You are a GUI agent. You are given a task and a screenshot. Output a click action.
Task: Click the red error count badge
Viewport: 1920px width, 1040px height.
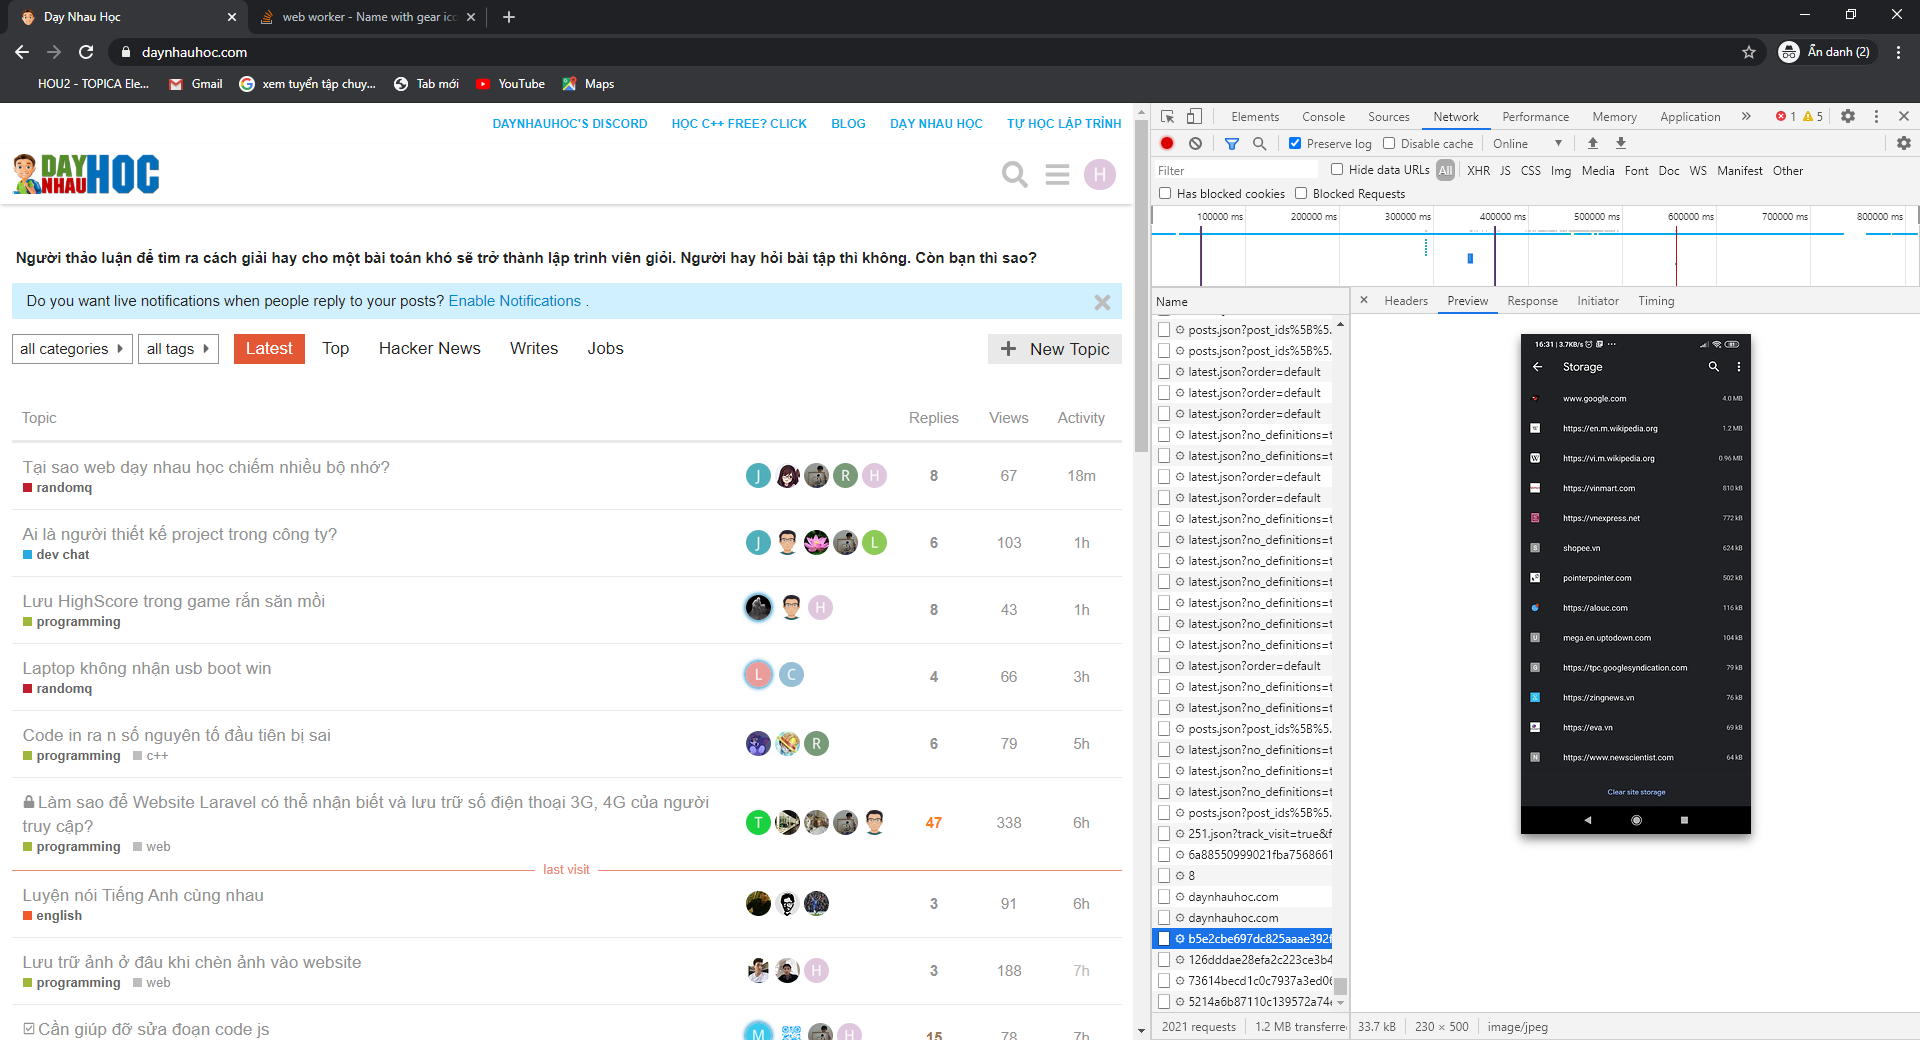pyautogui.click(x=1786, y=117)
